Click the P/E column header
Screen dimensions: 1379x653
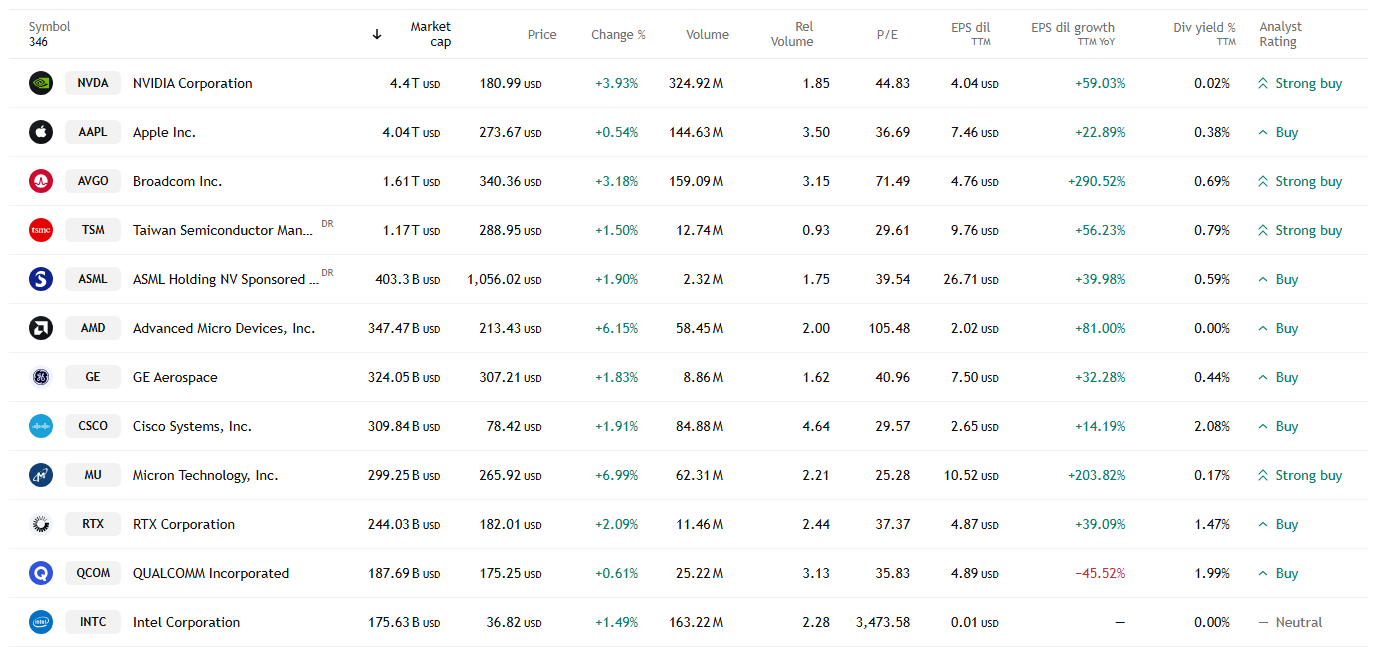point(887,34)
